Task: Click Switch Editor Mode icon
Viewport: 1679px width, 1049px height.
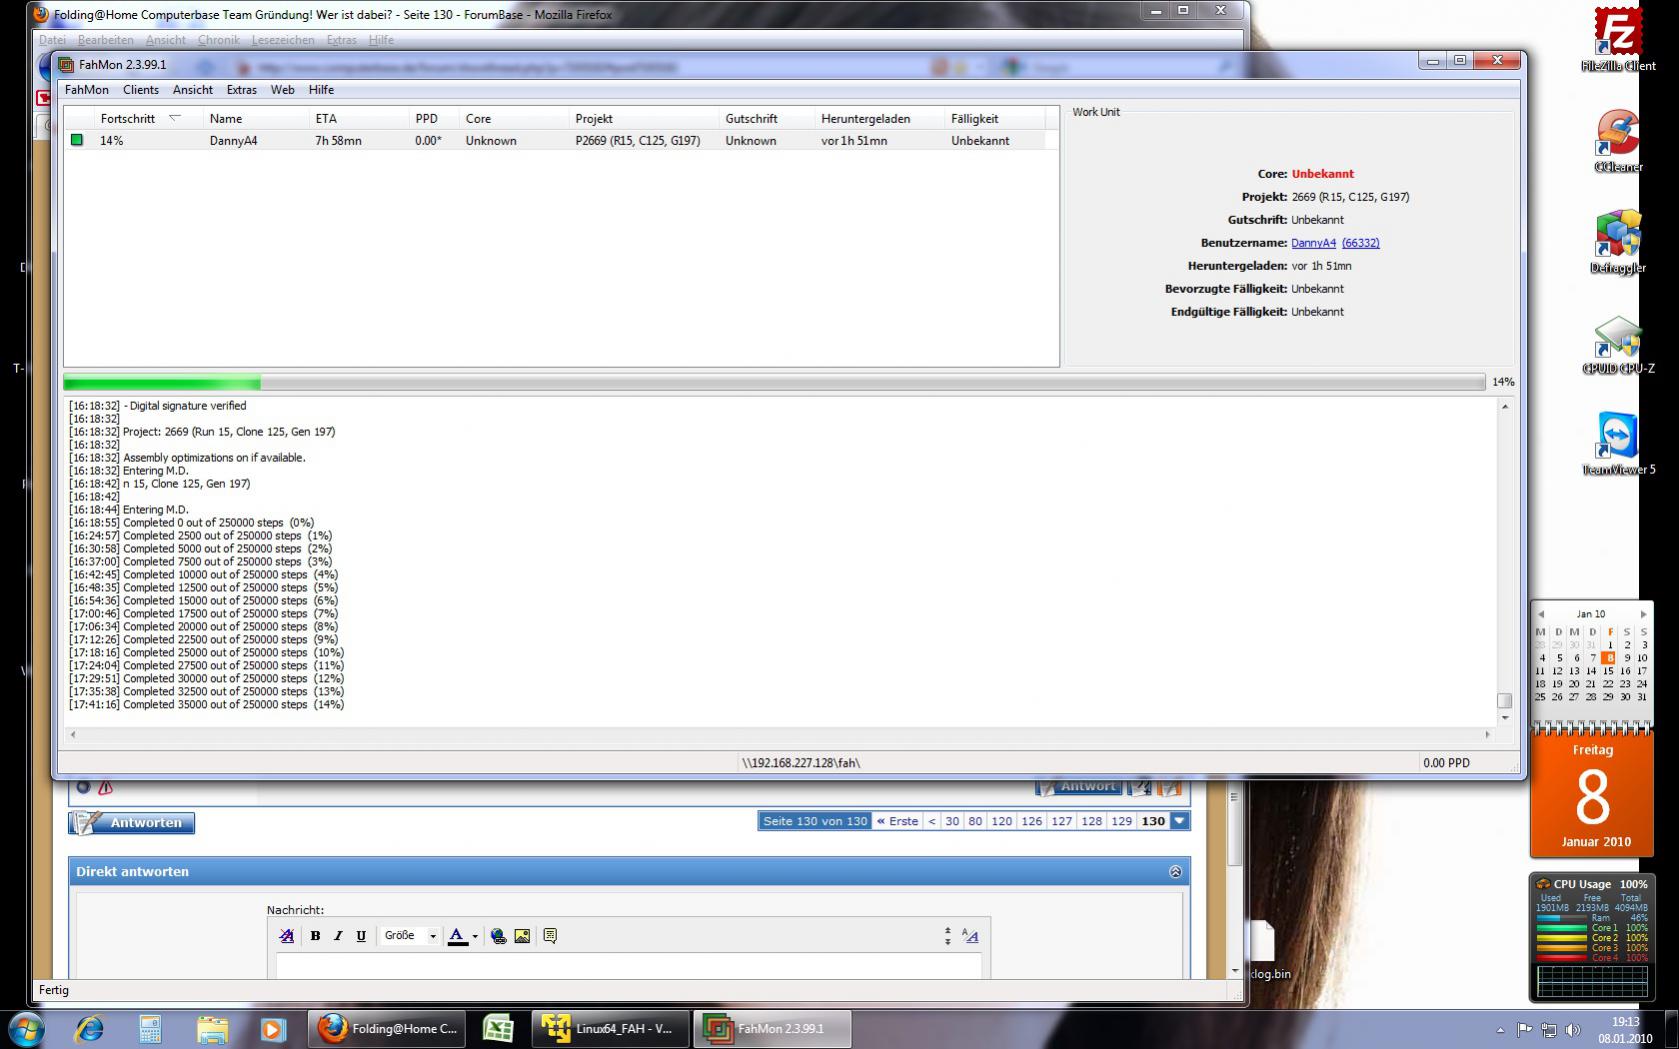Action: (970, 936)
